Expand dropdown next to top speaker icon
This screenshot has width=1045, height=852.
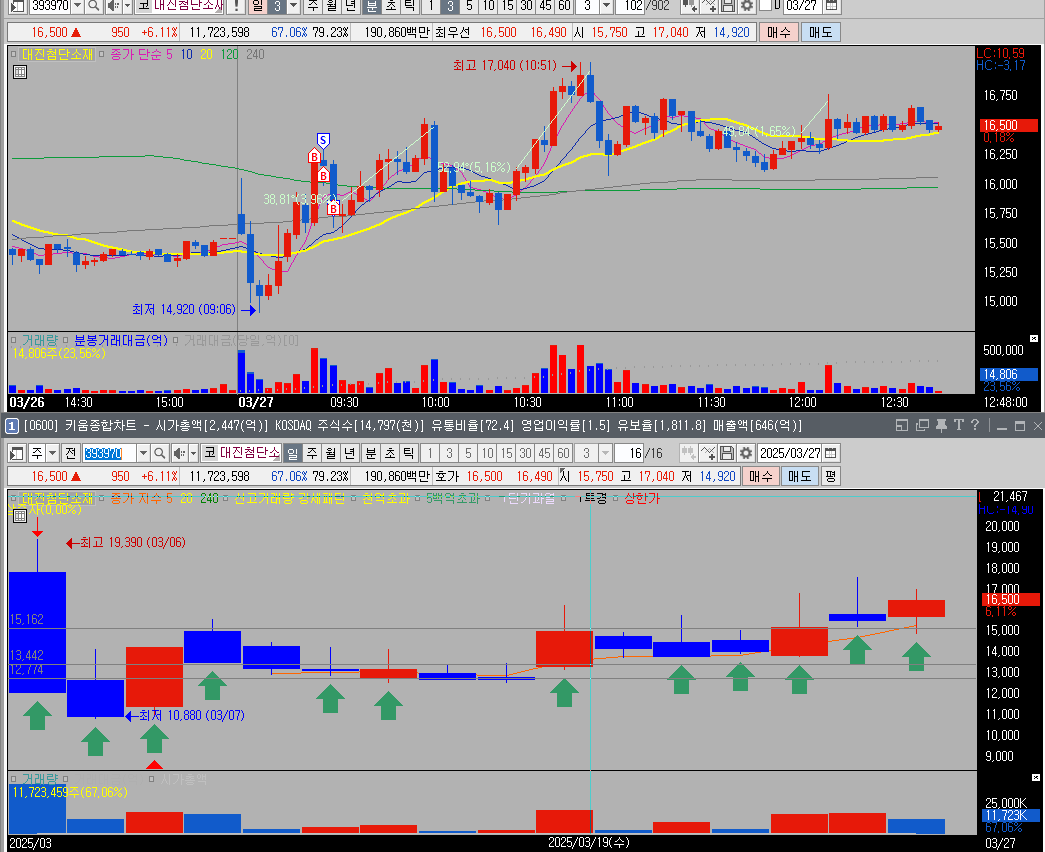tap(127, 6)
